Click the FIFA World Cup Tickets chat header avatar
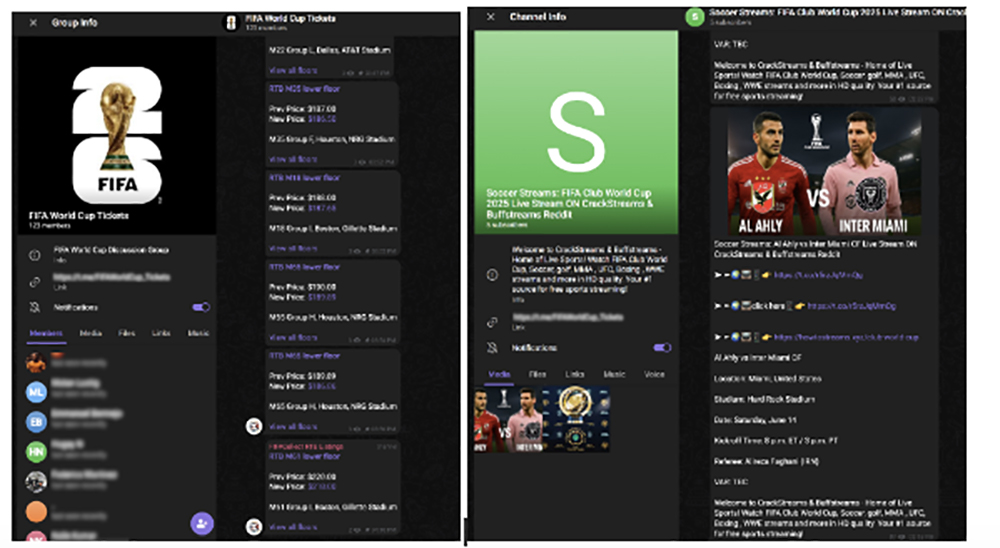The width and height of the screenshot is (1000, 548). coord(231,23)
